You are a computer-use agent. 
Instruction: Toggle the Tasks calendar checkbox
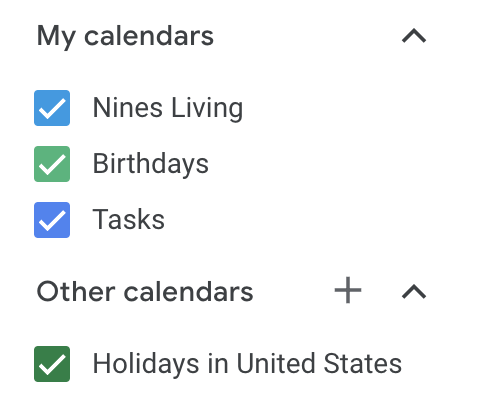pos(52,220)
